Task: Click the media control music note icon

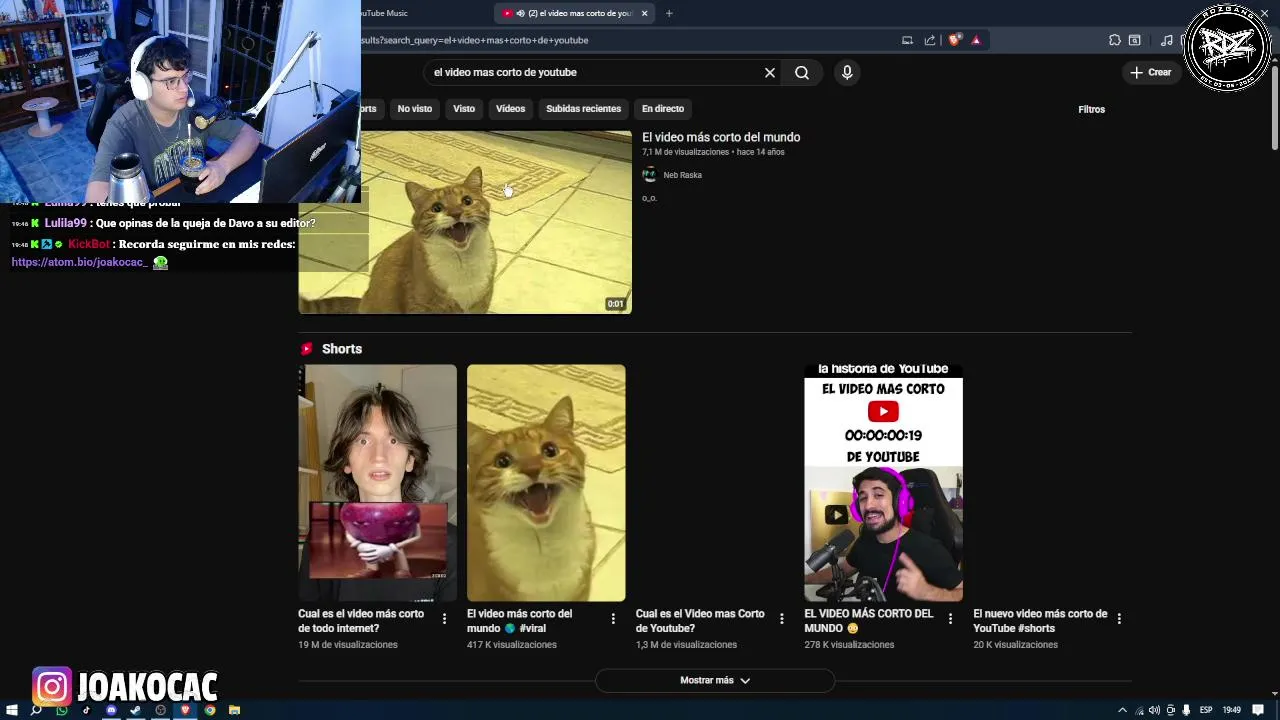Action: click(1166, 40)
